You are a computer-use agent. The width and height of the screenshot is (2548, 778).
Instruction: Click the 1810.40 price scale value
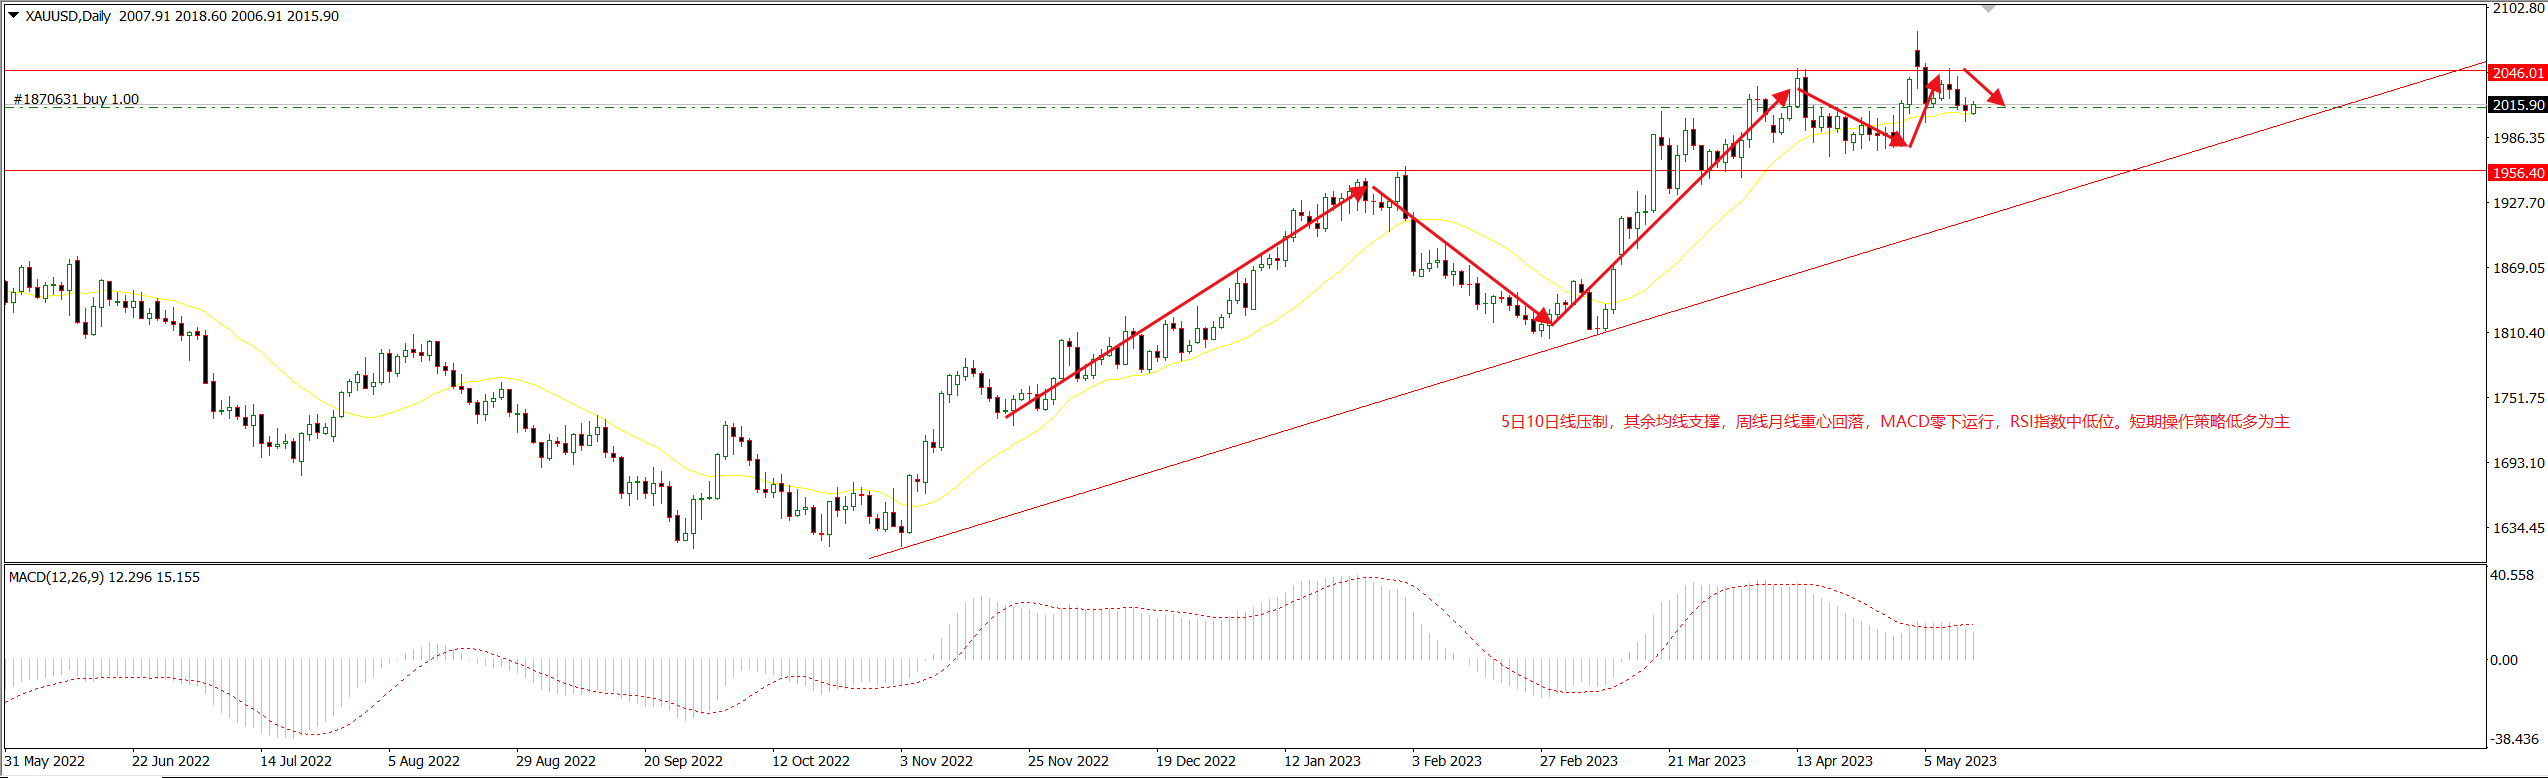(2519, 333)
